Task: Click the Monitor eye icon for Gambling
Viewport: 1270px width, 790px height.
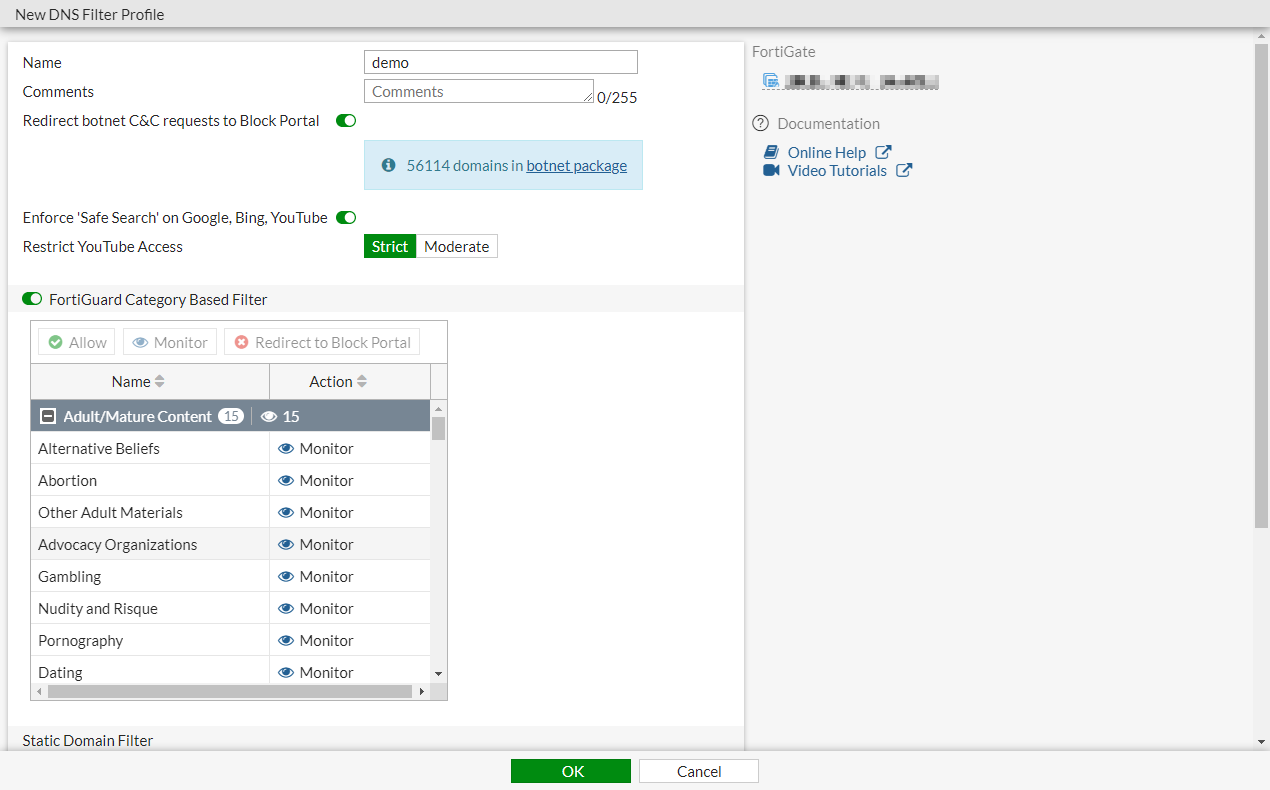Action: coord(286,577)
